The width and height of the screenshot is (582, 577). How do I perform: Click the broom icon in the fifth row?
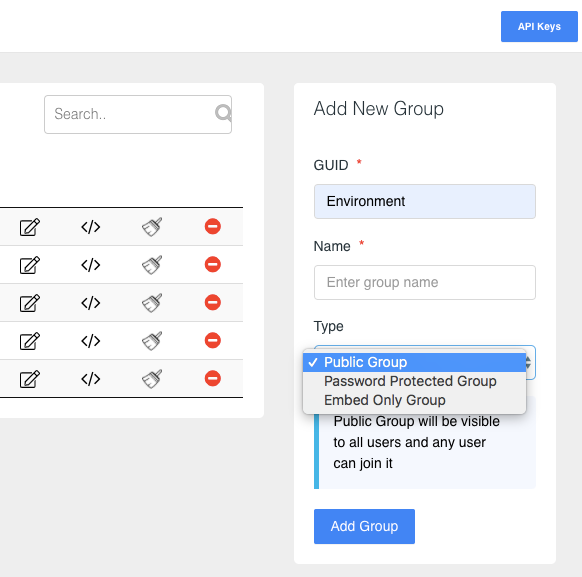coord(152,379)
